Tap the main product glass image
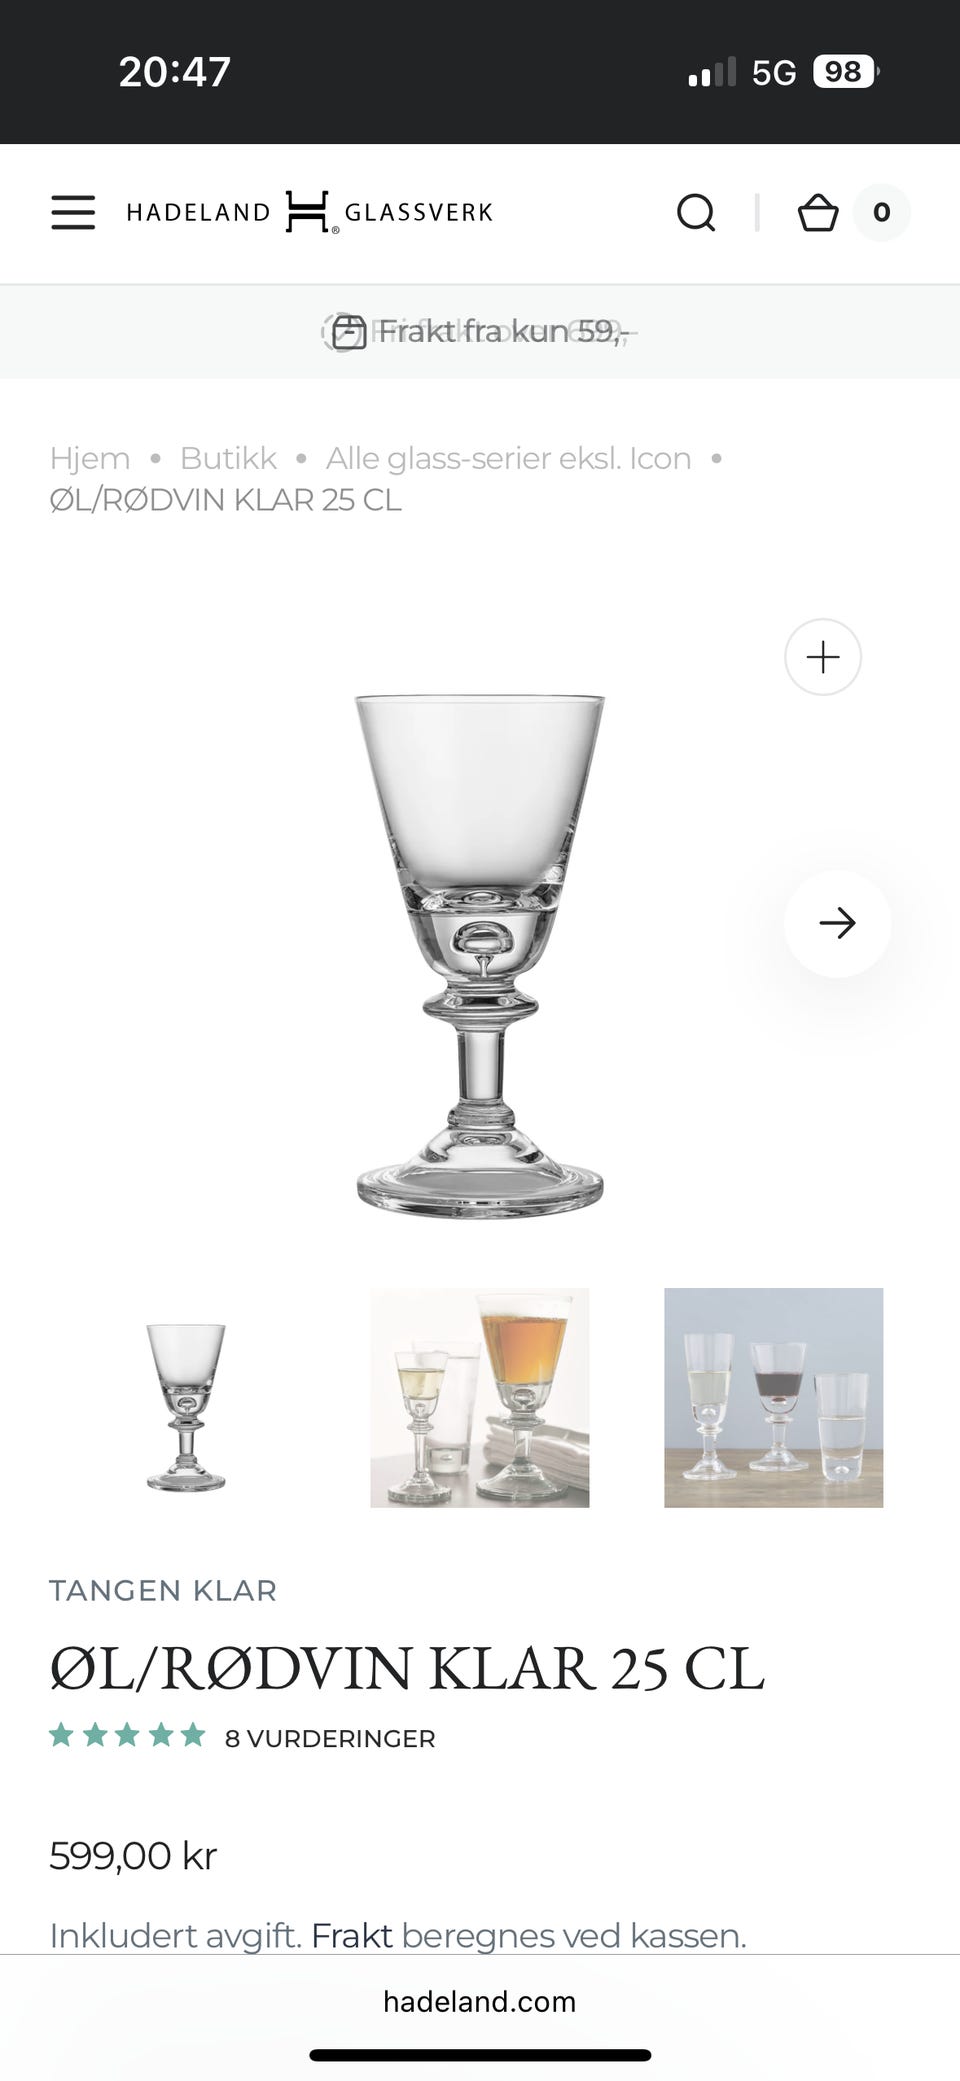This screenshot has width=960, height=2081. [480, 956]
